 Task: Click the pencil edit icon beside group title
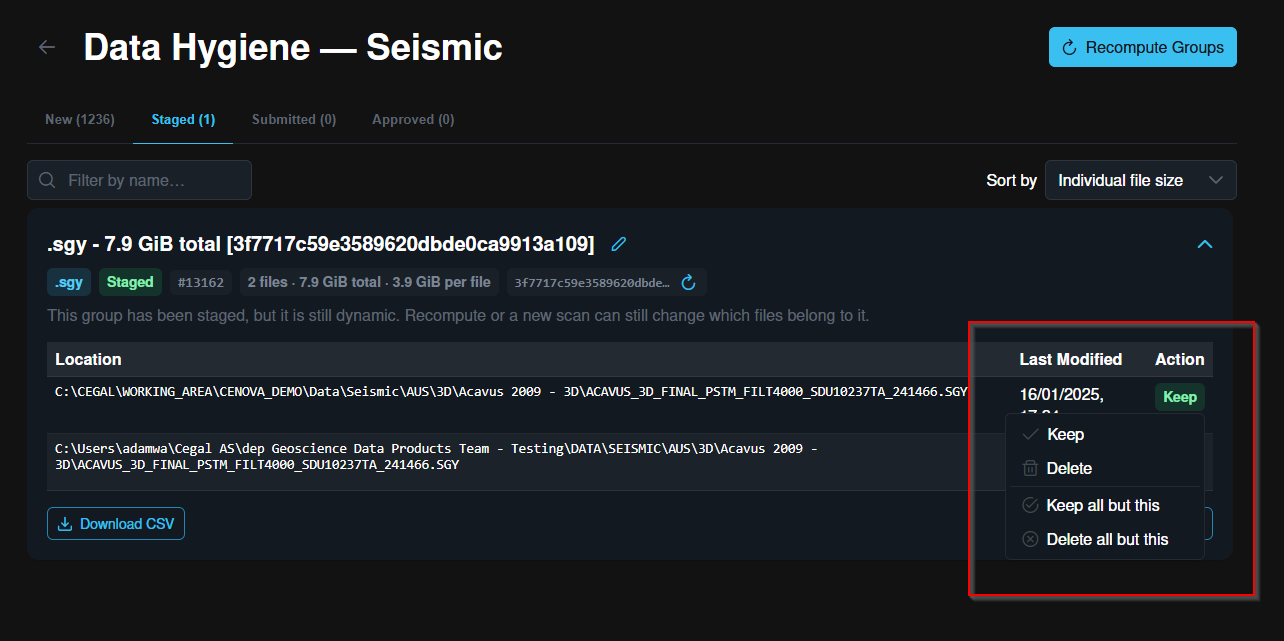click(x=619, y=244)
